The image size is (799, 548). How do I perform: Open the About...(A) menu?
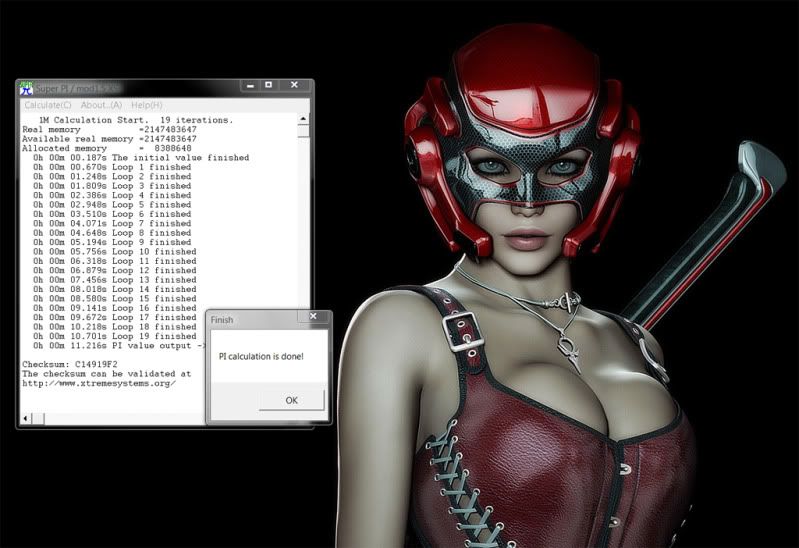click(101, 105)
